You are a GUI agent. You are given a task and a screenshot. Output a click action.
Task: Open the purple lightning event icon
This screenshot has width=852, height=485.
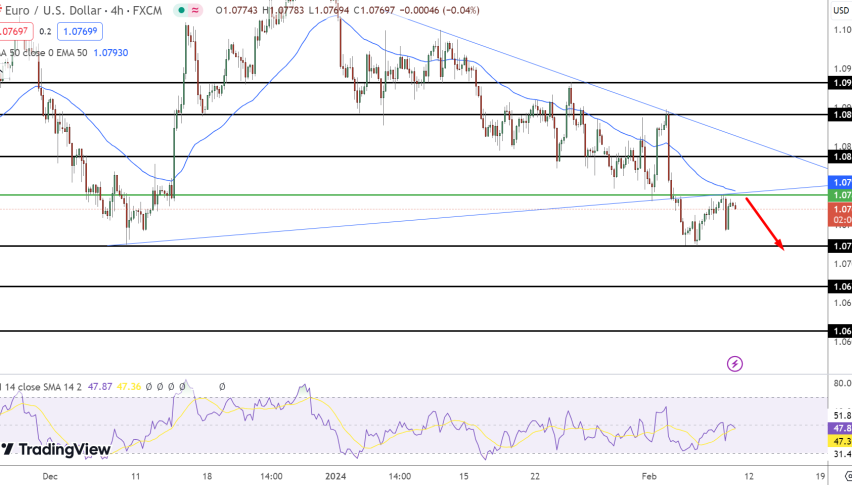click(735, 363)
